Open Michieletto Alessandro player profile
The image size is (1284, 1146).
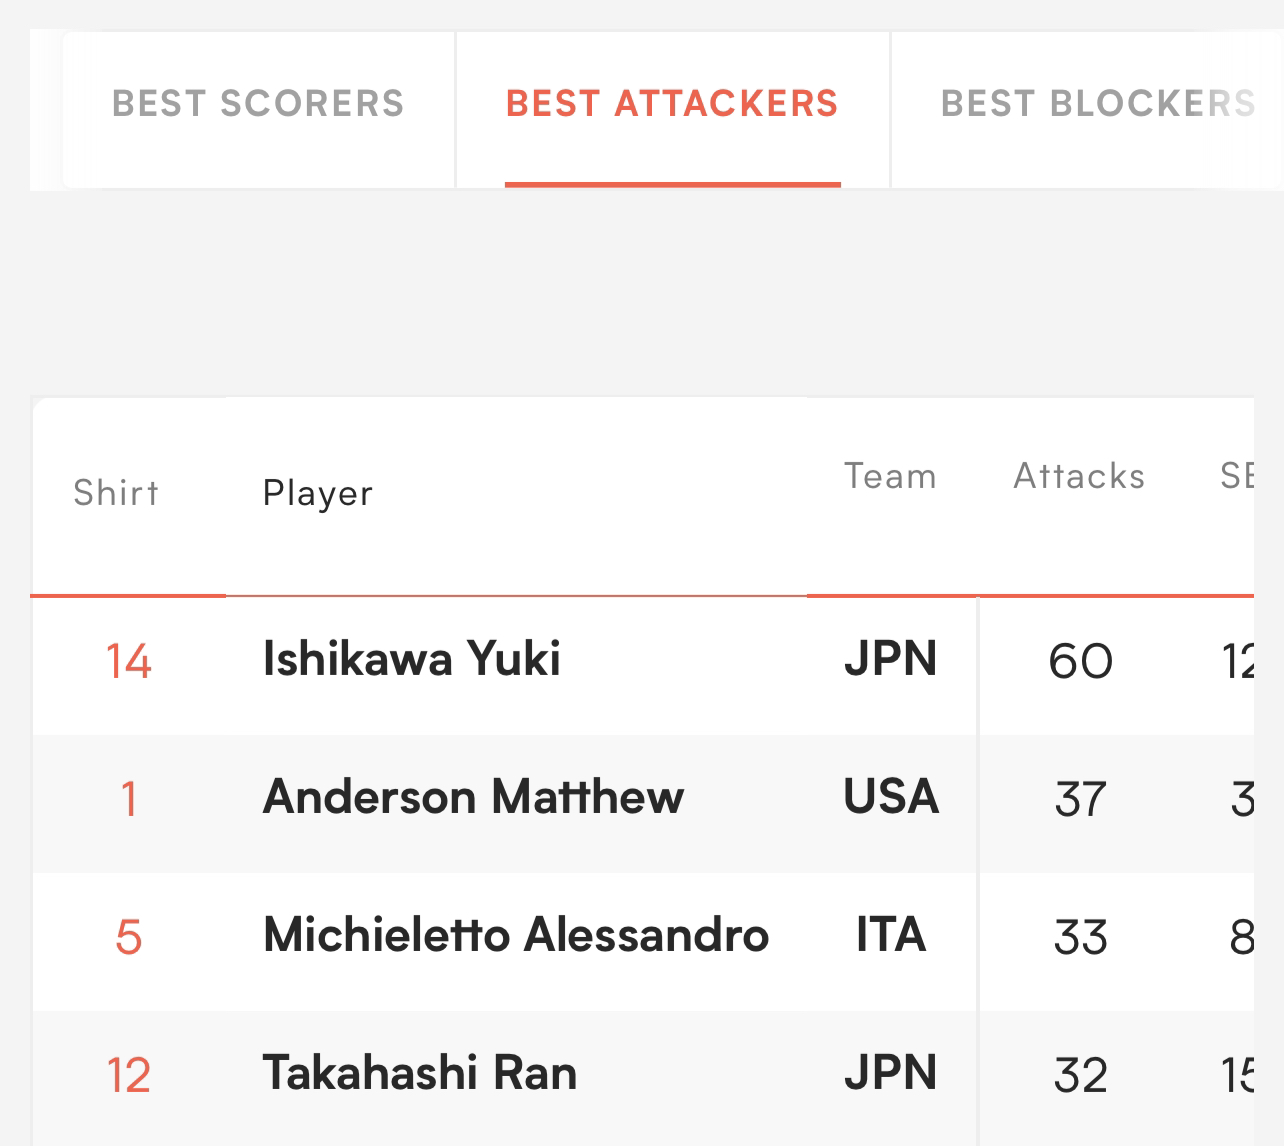pos(516,935)
